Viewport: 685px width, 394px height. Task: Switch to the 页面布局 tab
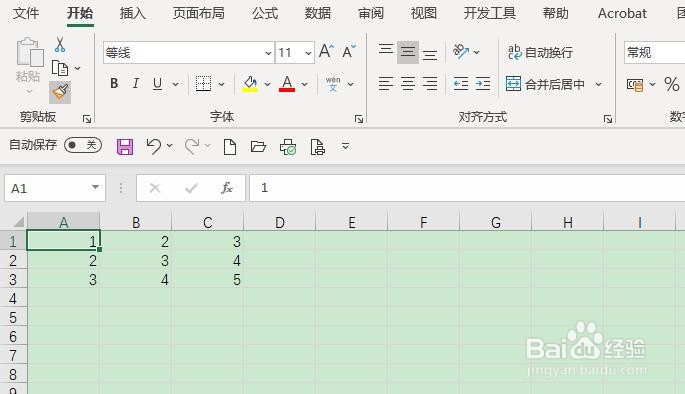click(x=199, y=13)
